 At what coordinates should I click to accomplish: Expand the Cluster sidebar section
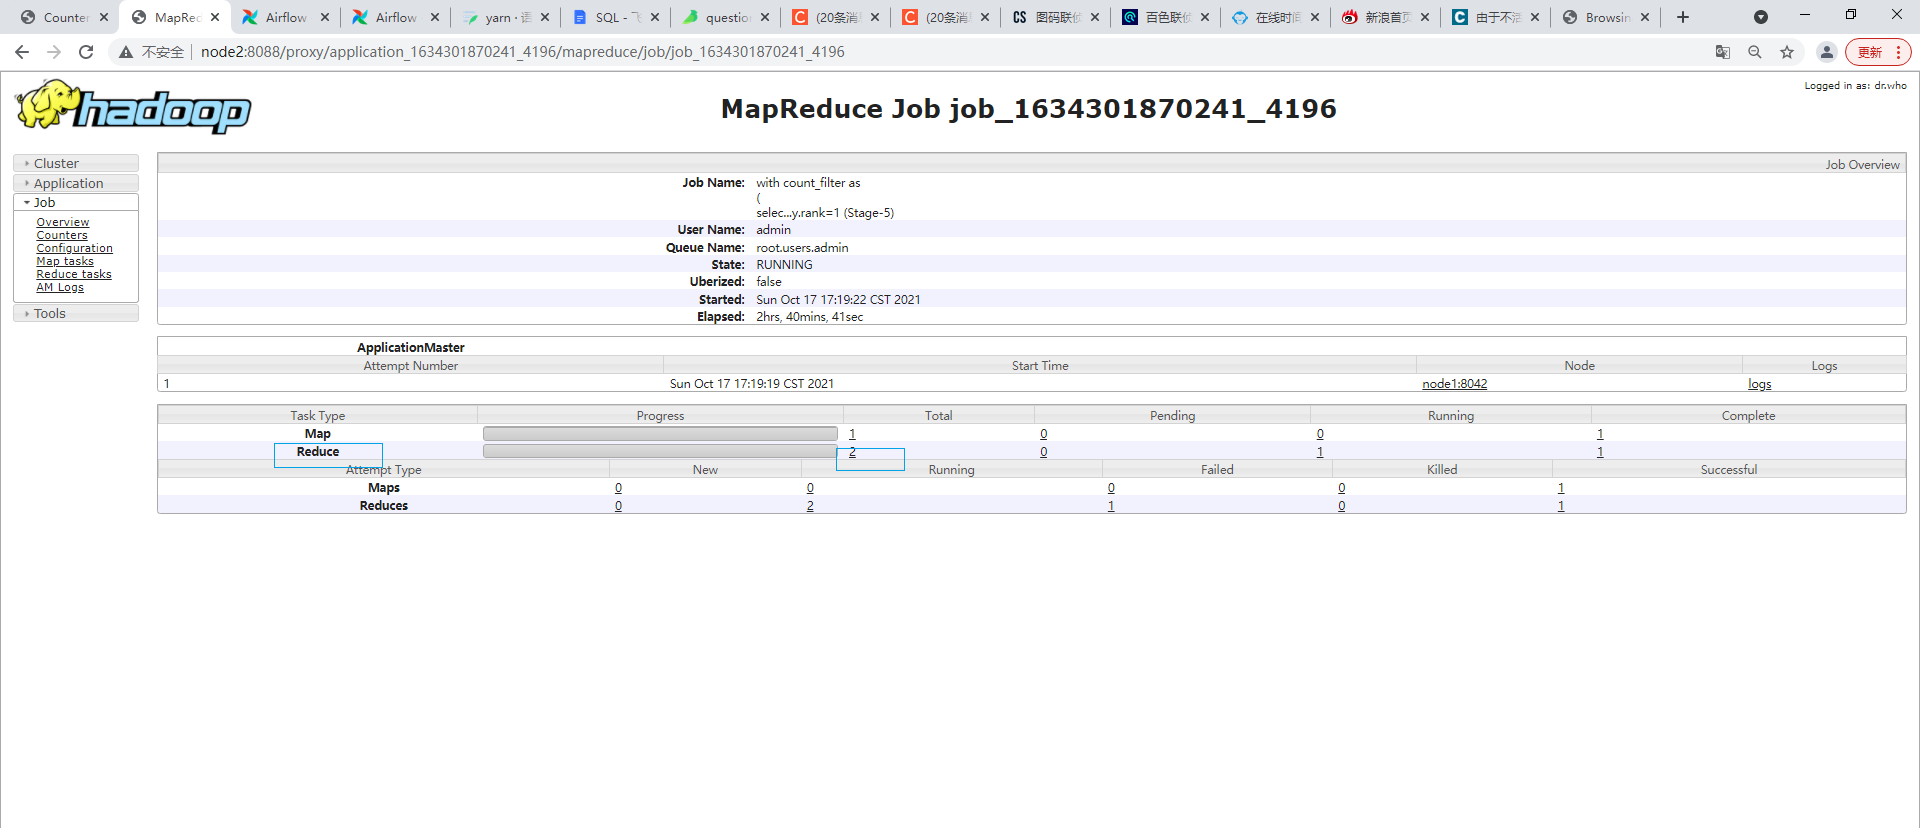76,163
